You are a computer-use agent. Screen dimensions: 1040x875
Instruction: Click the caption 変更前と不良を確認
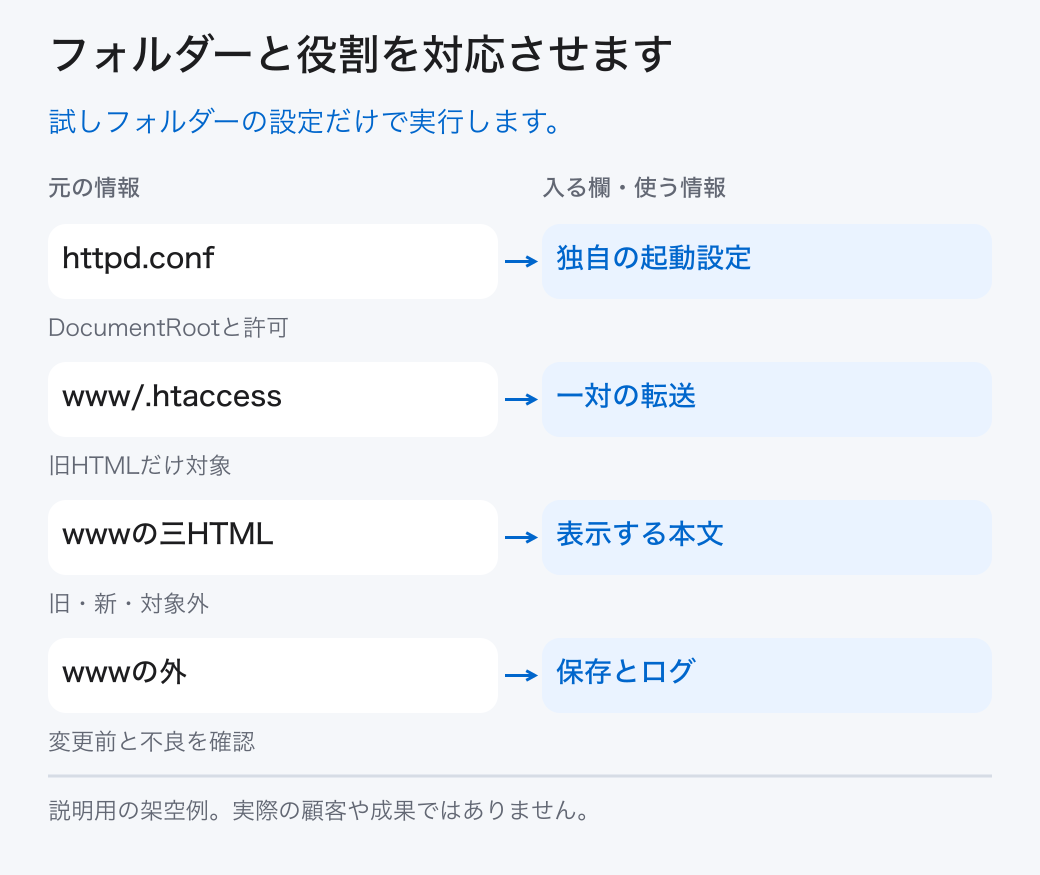[x=152, y=742]
